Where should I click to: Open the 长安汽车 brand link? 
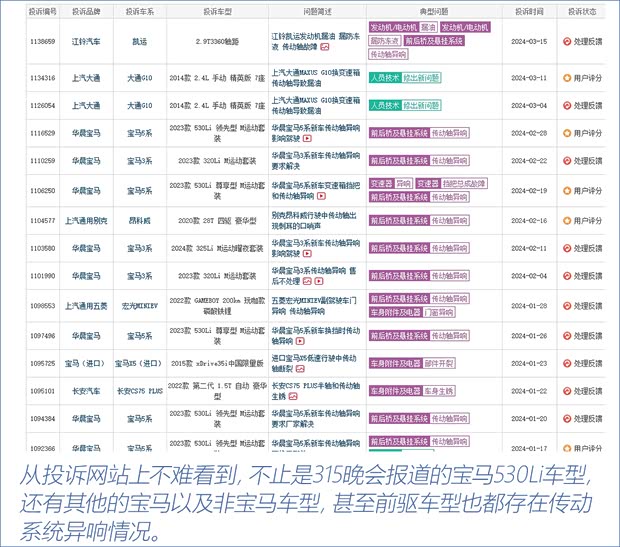86,391
